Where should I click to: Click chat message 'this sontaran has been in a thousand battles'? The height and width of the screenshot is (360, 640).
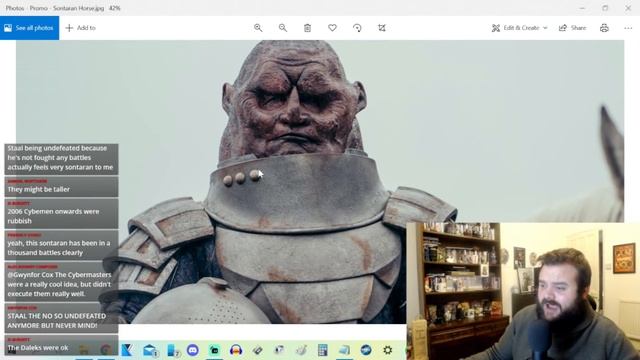point(61,245)
